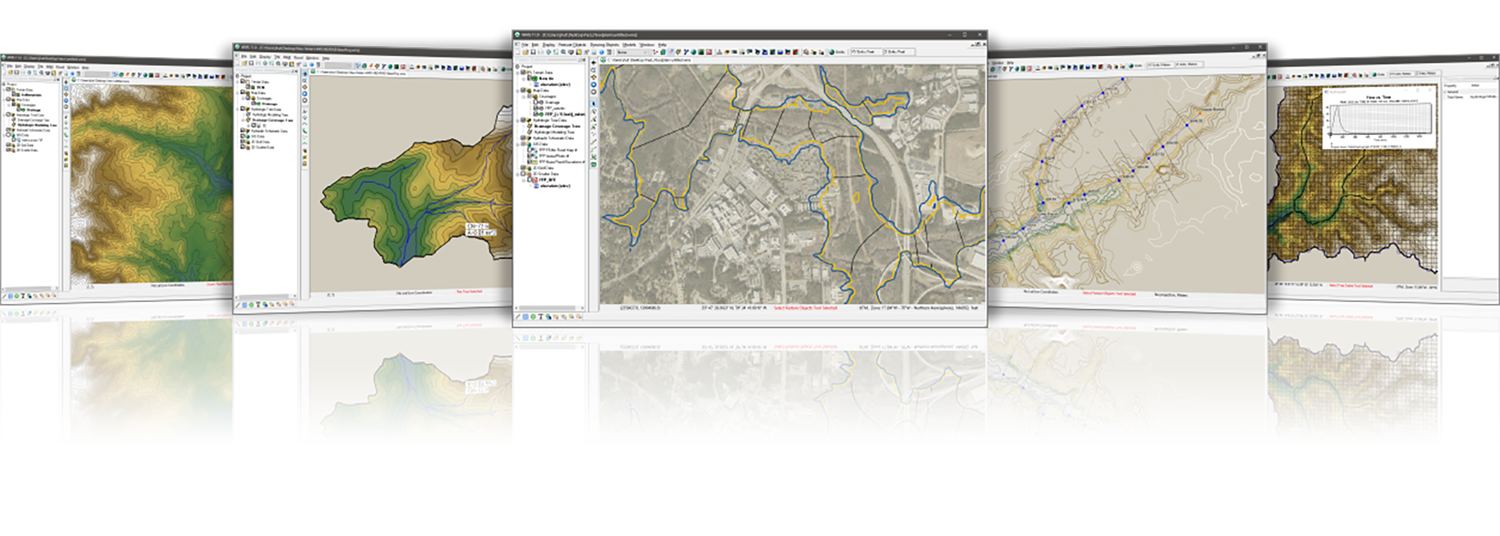Open the Models menu in center window
1500x536 pixels.
pos(630,45)
